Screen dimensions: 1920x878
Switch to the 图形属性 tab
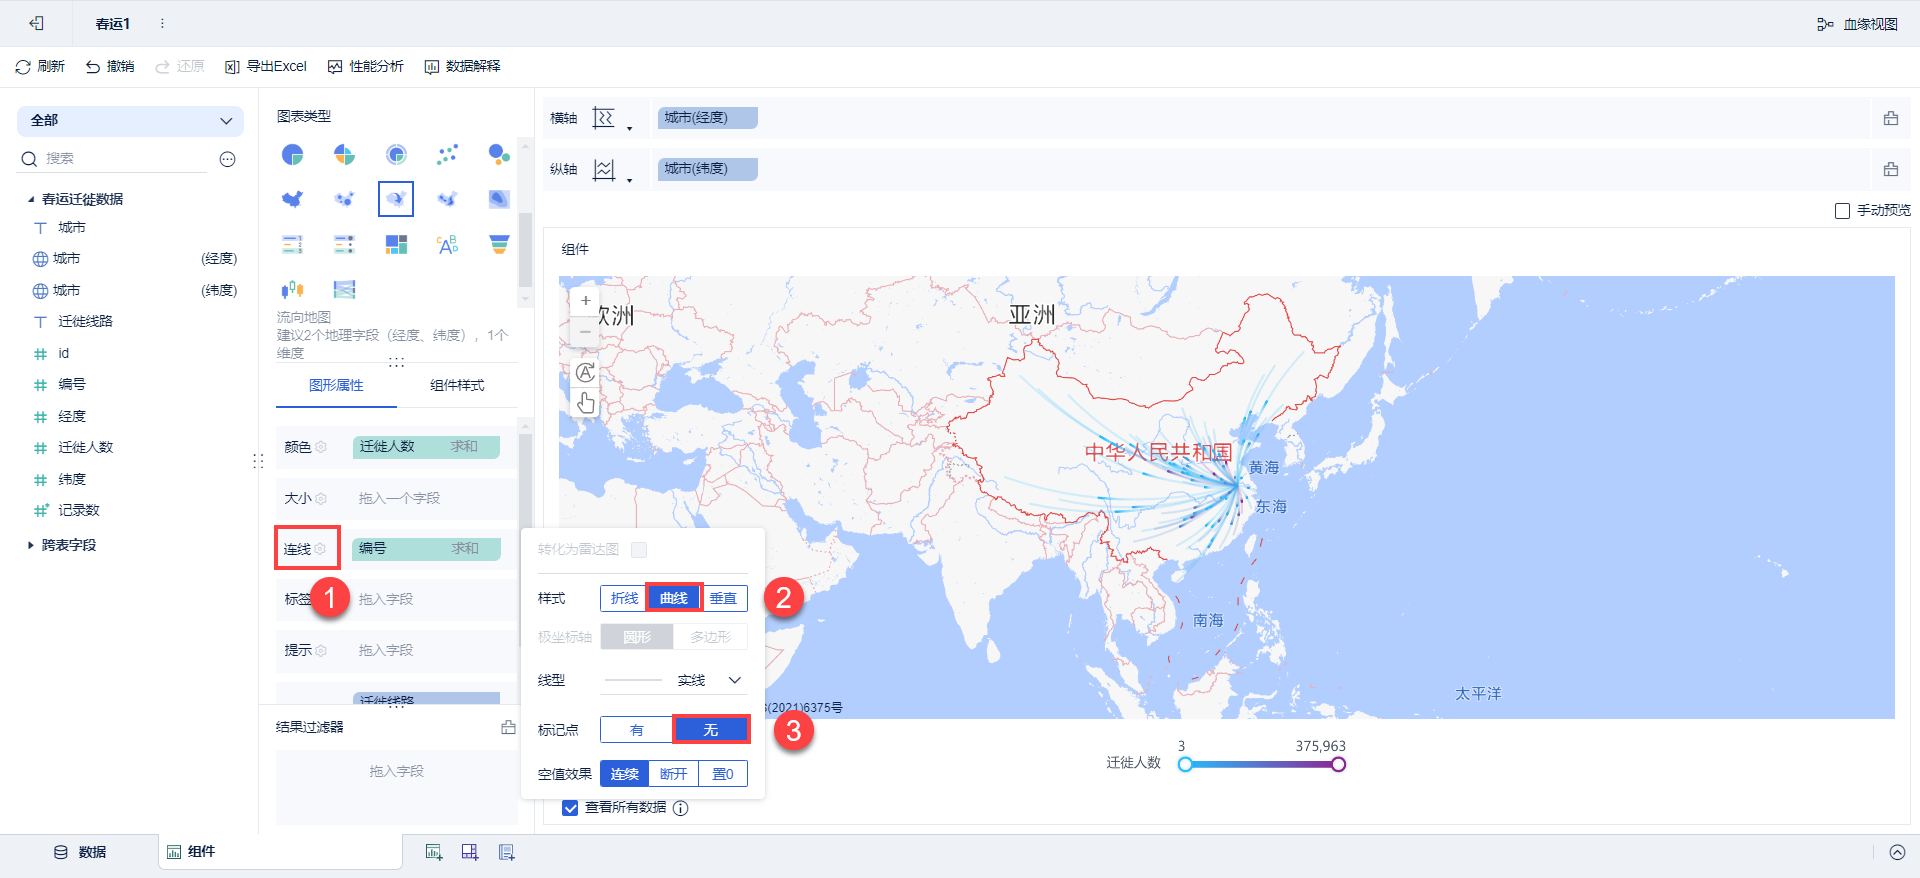(x=336, y=386)
